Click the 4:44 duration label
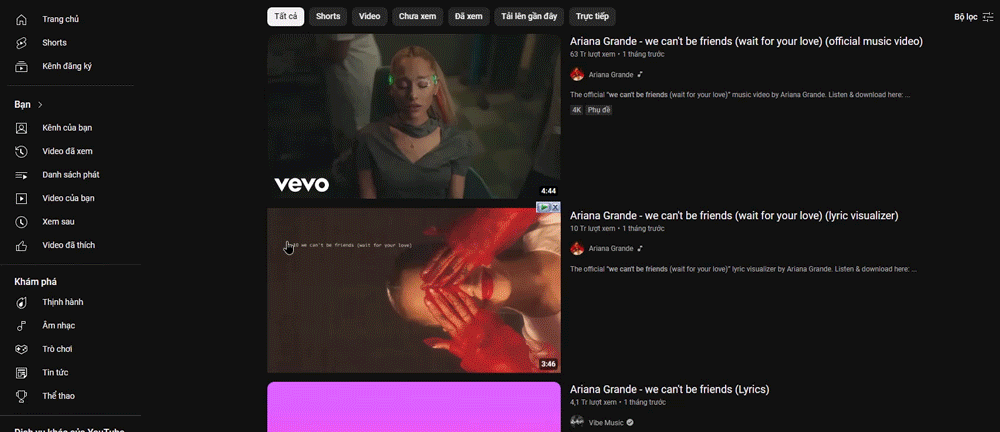Viewport: 1000px width, 432px height. tap(548, 191)
